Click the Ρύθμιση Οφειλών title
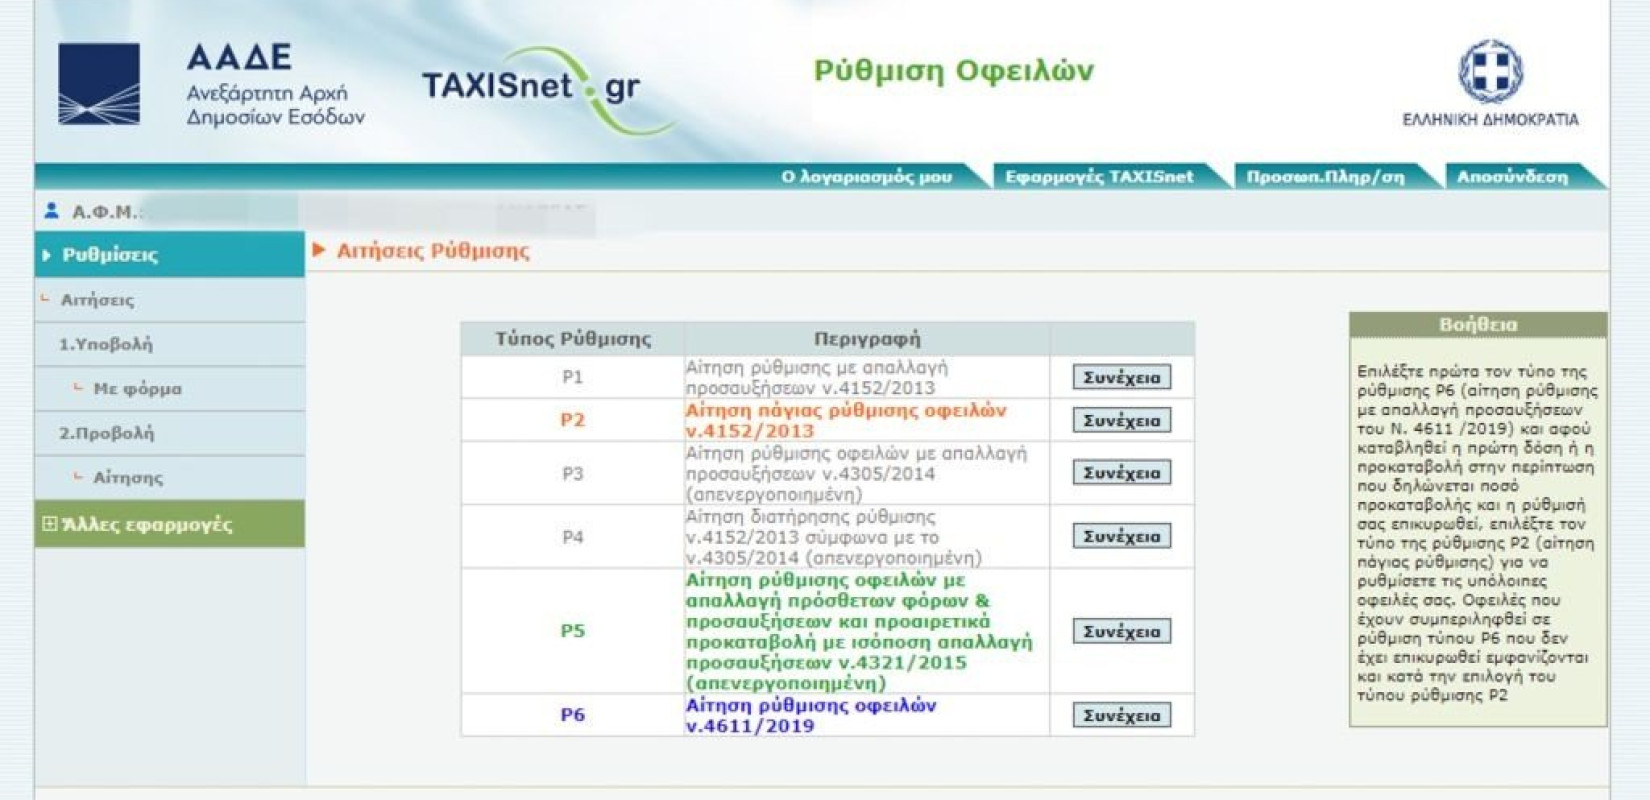This screenshot has width=1650, height=800. tap(954, 71)
